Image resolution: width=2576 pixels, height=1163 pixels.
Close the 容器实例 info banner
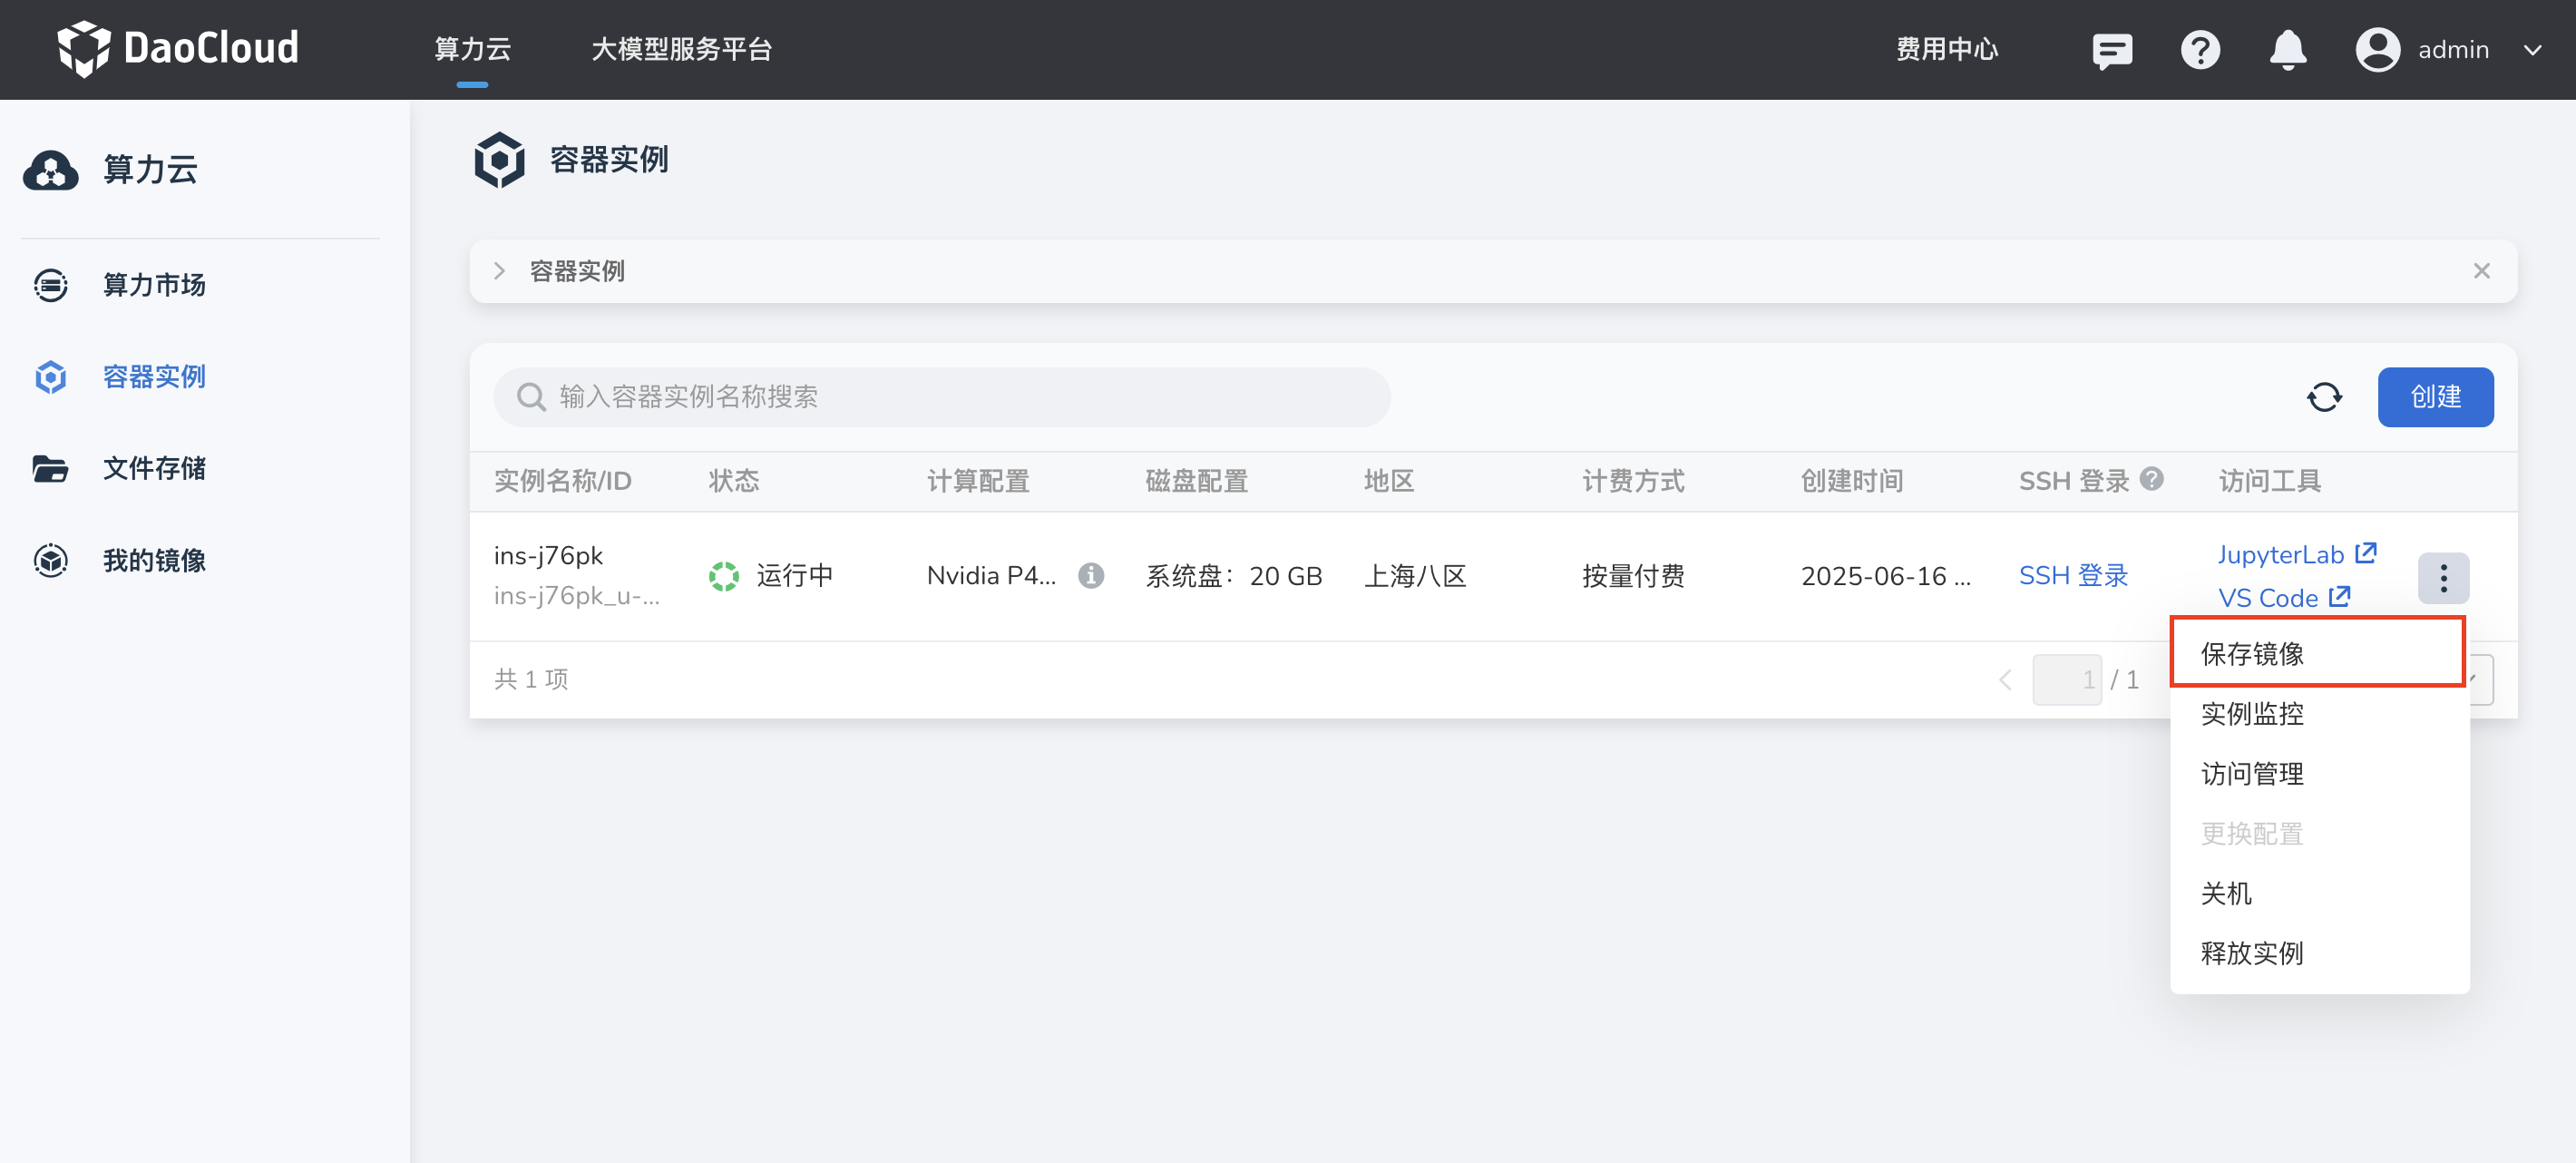[x=2481, y=271]
